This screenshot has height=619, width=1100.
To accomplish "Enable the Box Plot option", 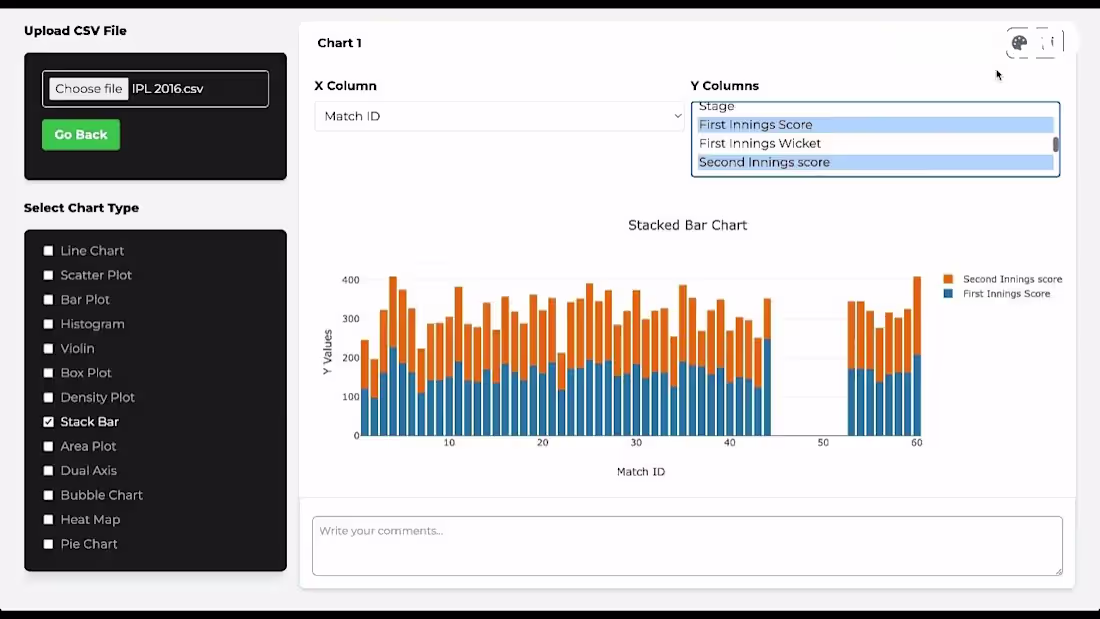I will pos(48,372).
